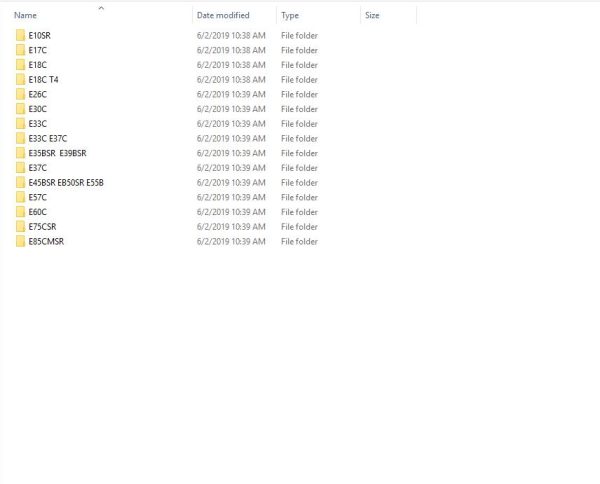Click the E18C T4 folder icon

tap(21, 80)
